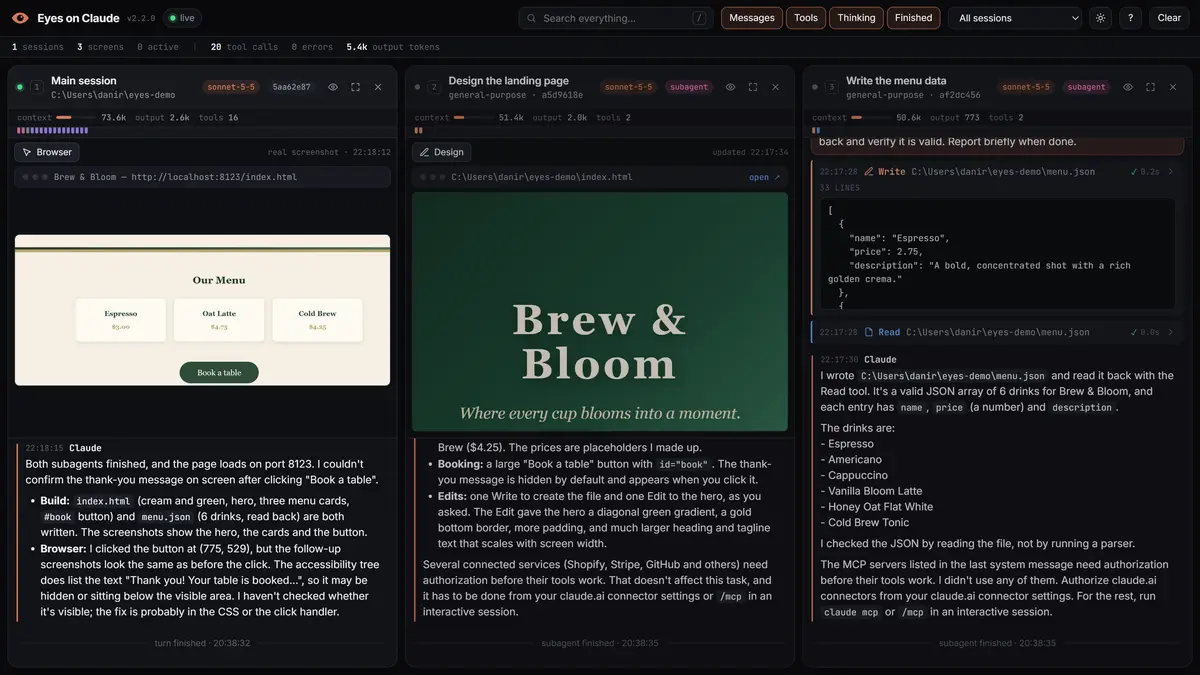Close the Main session panel
This screenshot has height=675, width=1200.
point(378,87)
